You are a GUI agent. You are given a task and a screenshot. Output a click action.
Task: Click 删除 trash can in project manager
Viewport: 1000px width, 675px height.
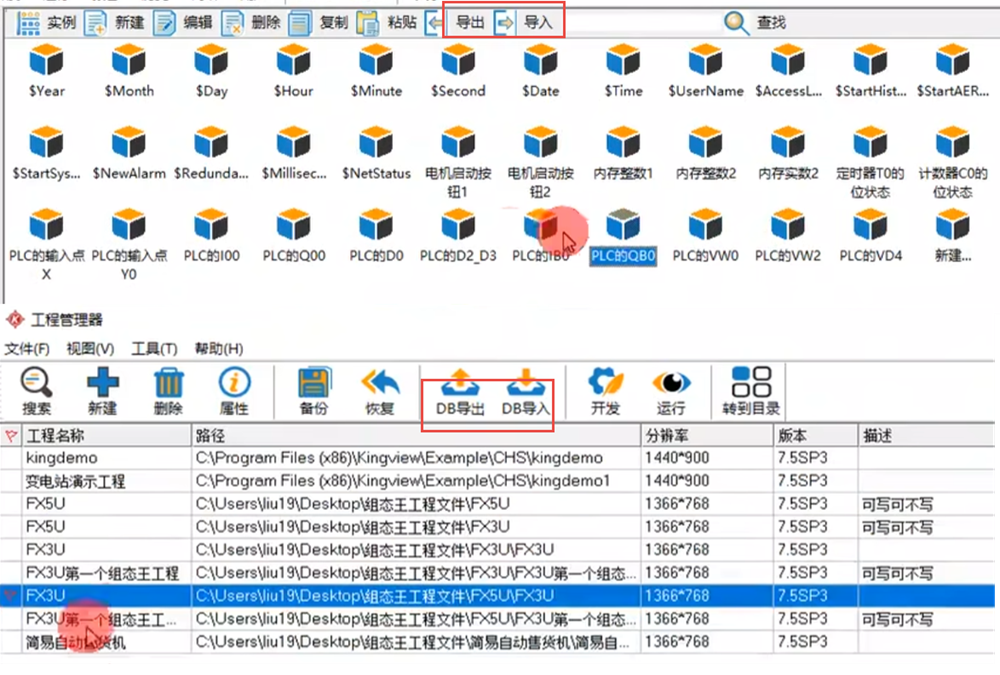click(168, 392)
